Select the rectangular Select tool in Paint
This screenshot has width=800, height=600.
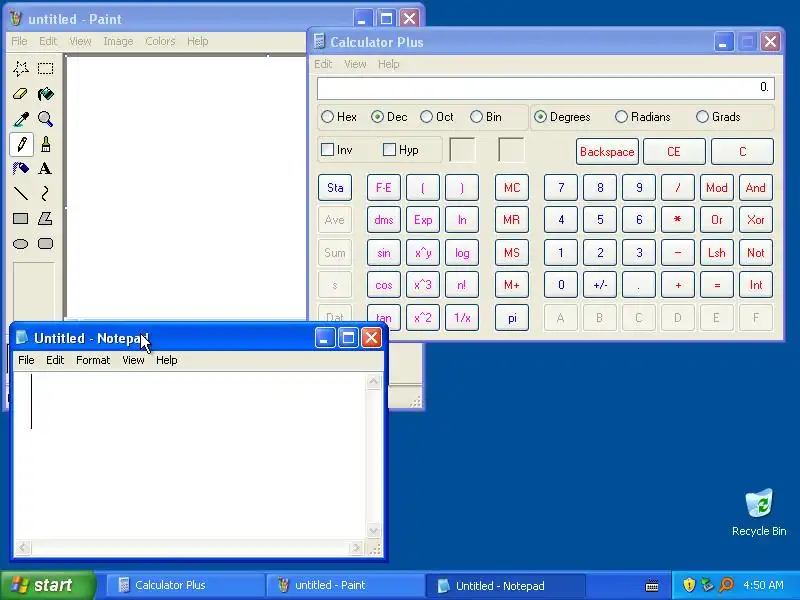[x=45, y=68]
